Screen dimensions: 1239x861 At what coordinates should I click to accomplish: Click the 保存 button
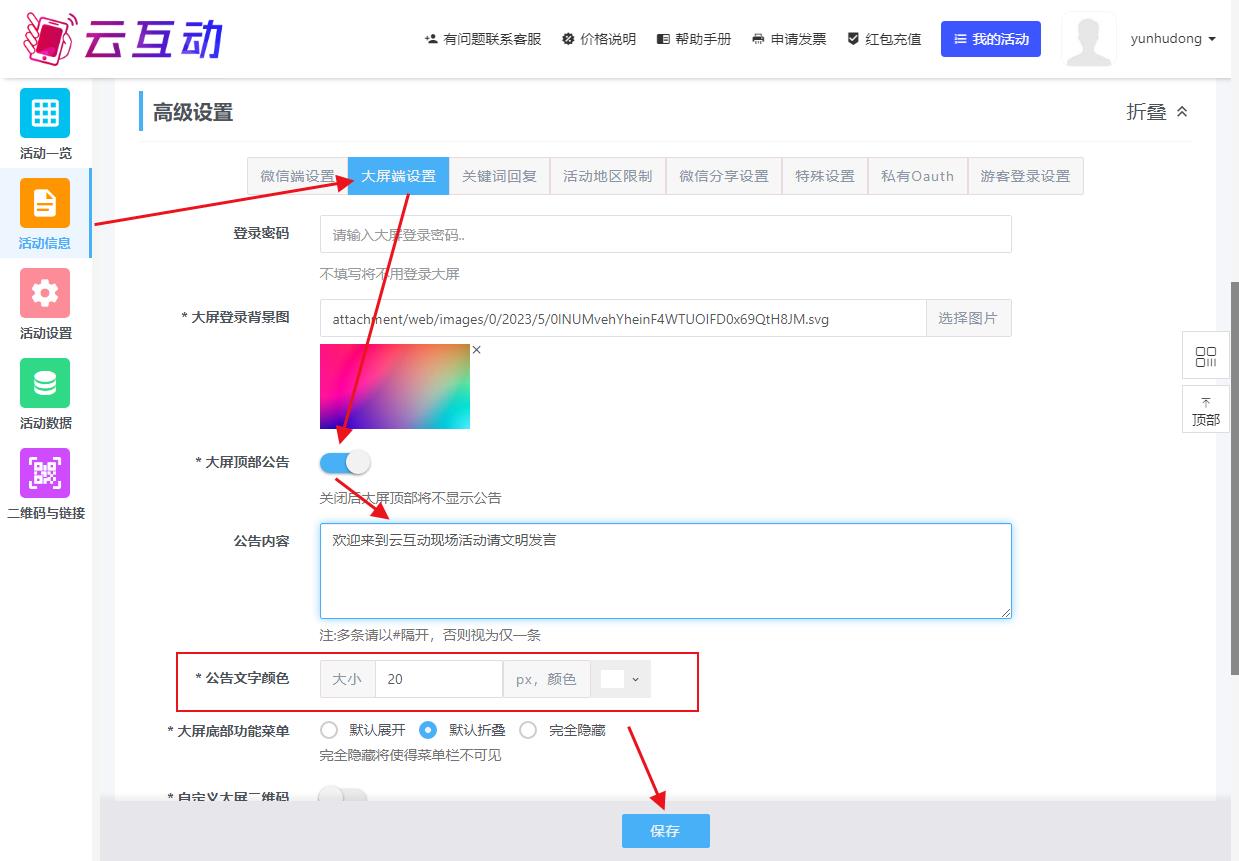click(x=665, y=831)
